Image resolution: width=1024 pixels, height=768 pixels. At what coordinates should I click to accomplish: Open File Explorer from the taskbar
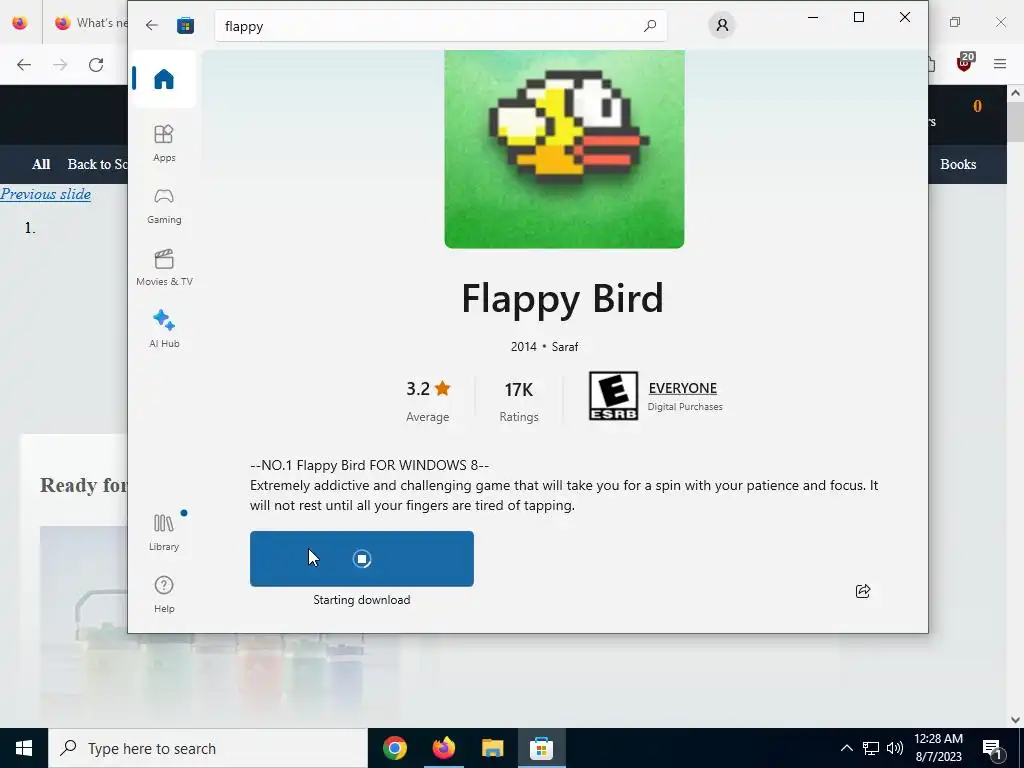492,748
